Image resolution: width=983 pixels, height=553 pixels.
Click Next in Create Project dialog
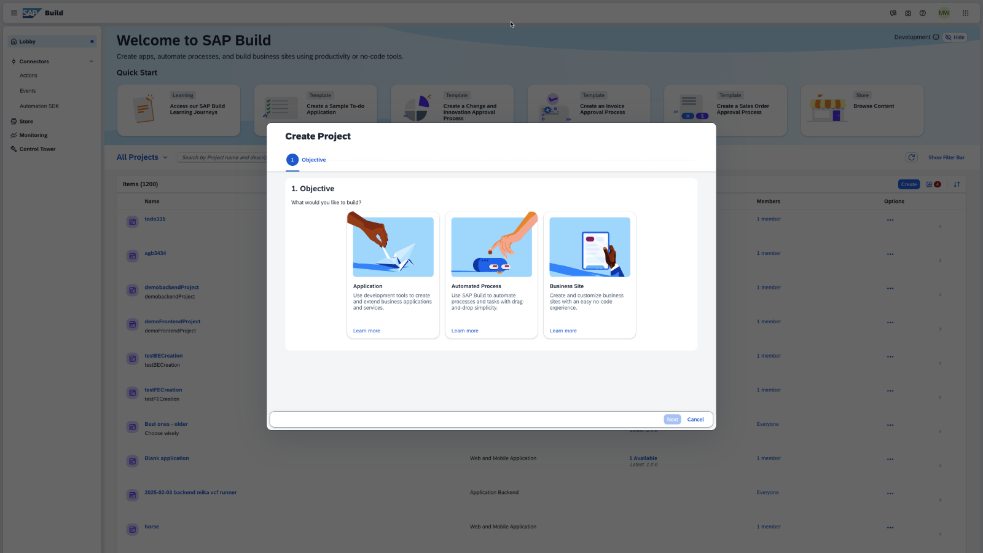672,419
